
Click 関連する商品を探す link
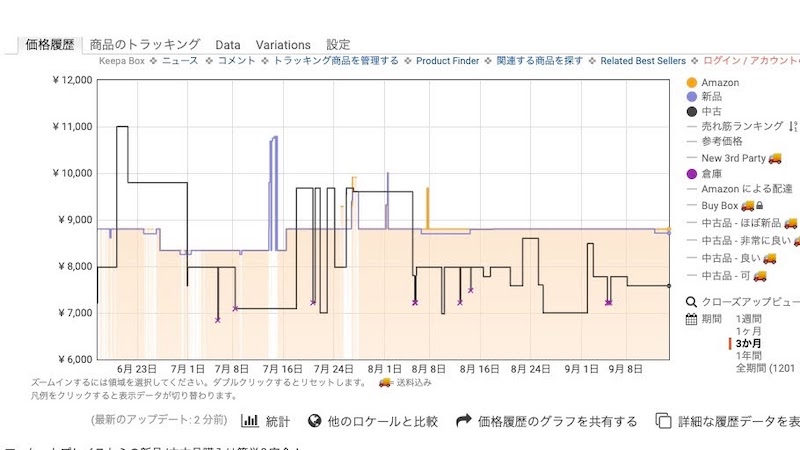539,61
